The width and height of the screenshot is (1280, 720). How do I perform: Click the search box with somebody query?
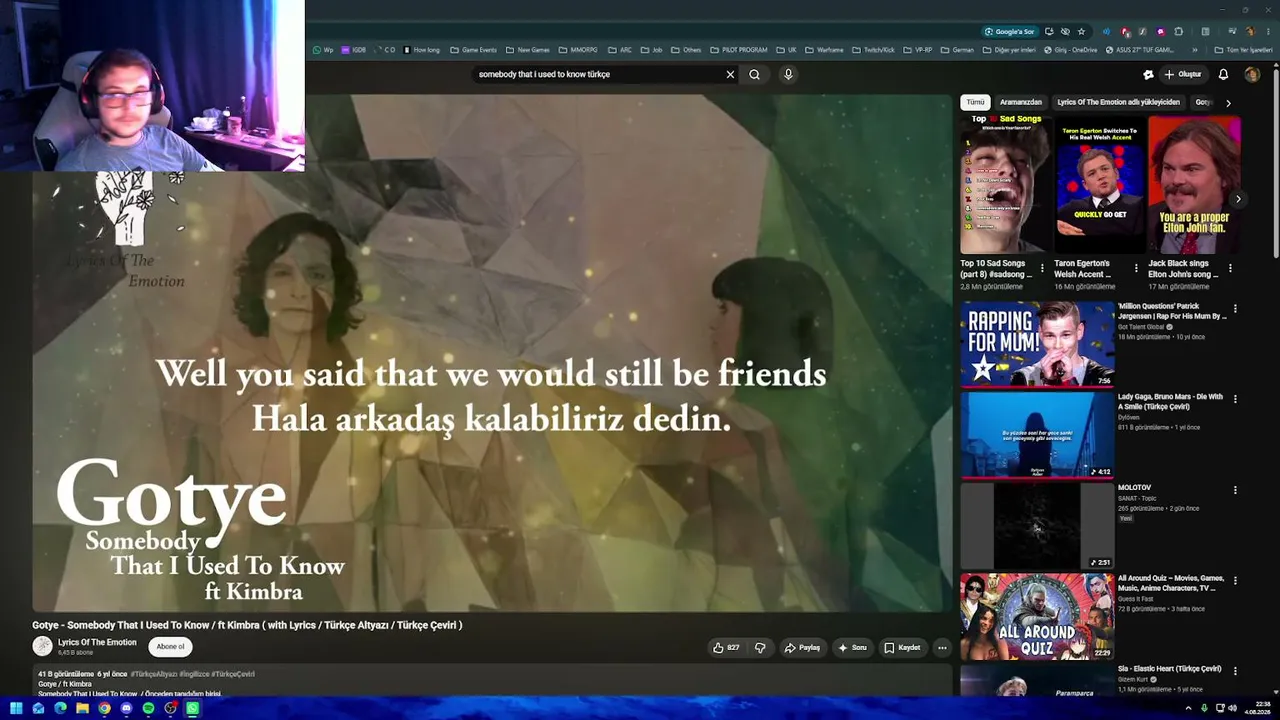tap(600, 74)
